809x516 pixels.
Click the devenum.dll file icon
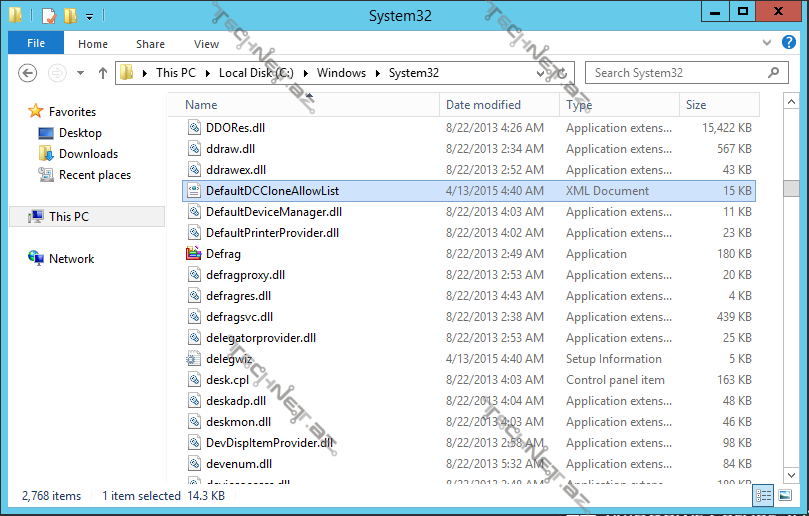coord(194,464)
